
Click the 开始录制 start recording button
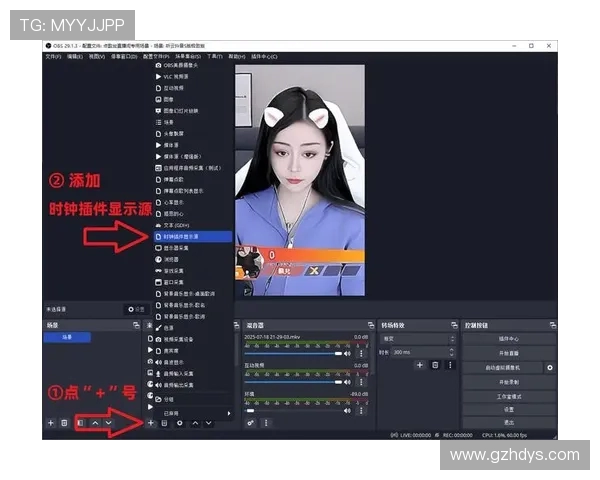point(509,382)
